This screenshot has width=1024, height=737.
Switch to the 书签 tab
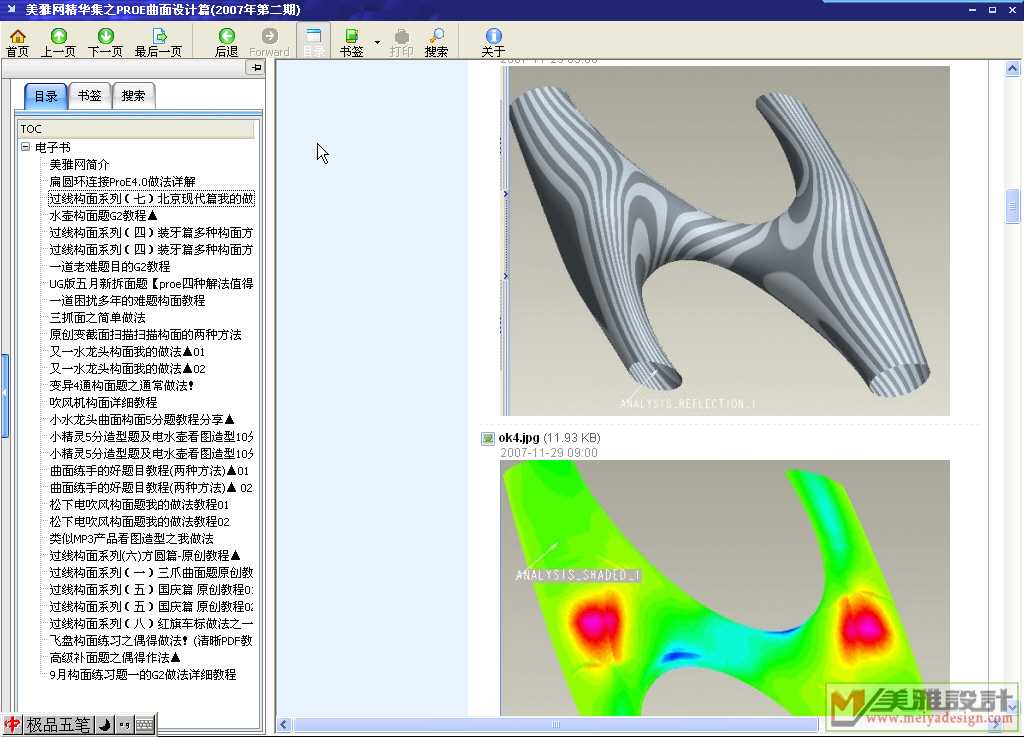pyautogui.click(x=89, y=96)
